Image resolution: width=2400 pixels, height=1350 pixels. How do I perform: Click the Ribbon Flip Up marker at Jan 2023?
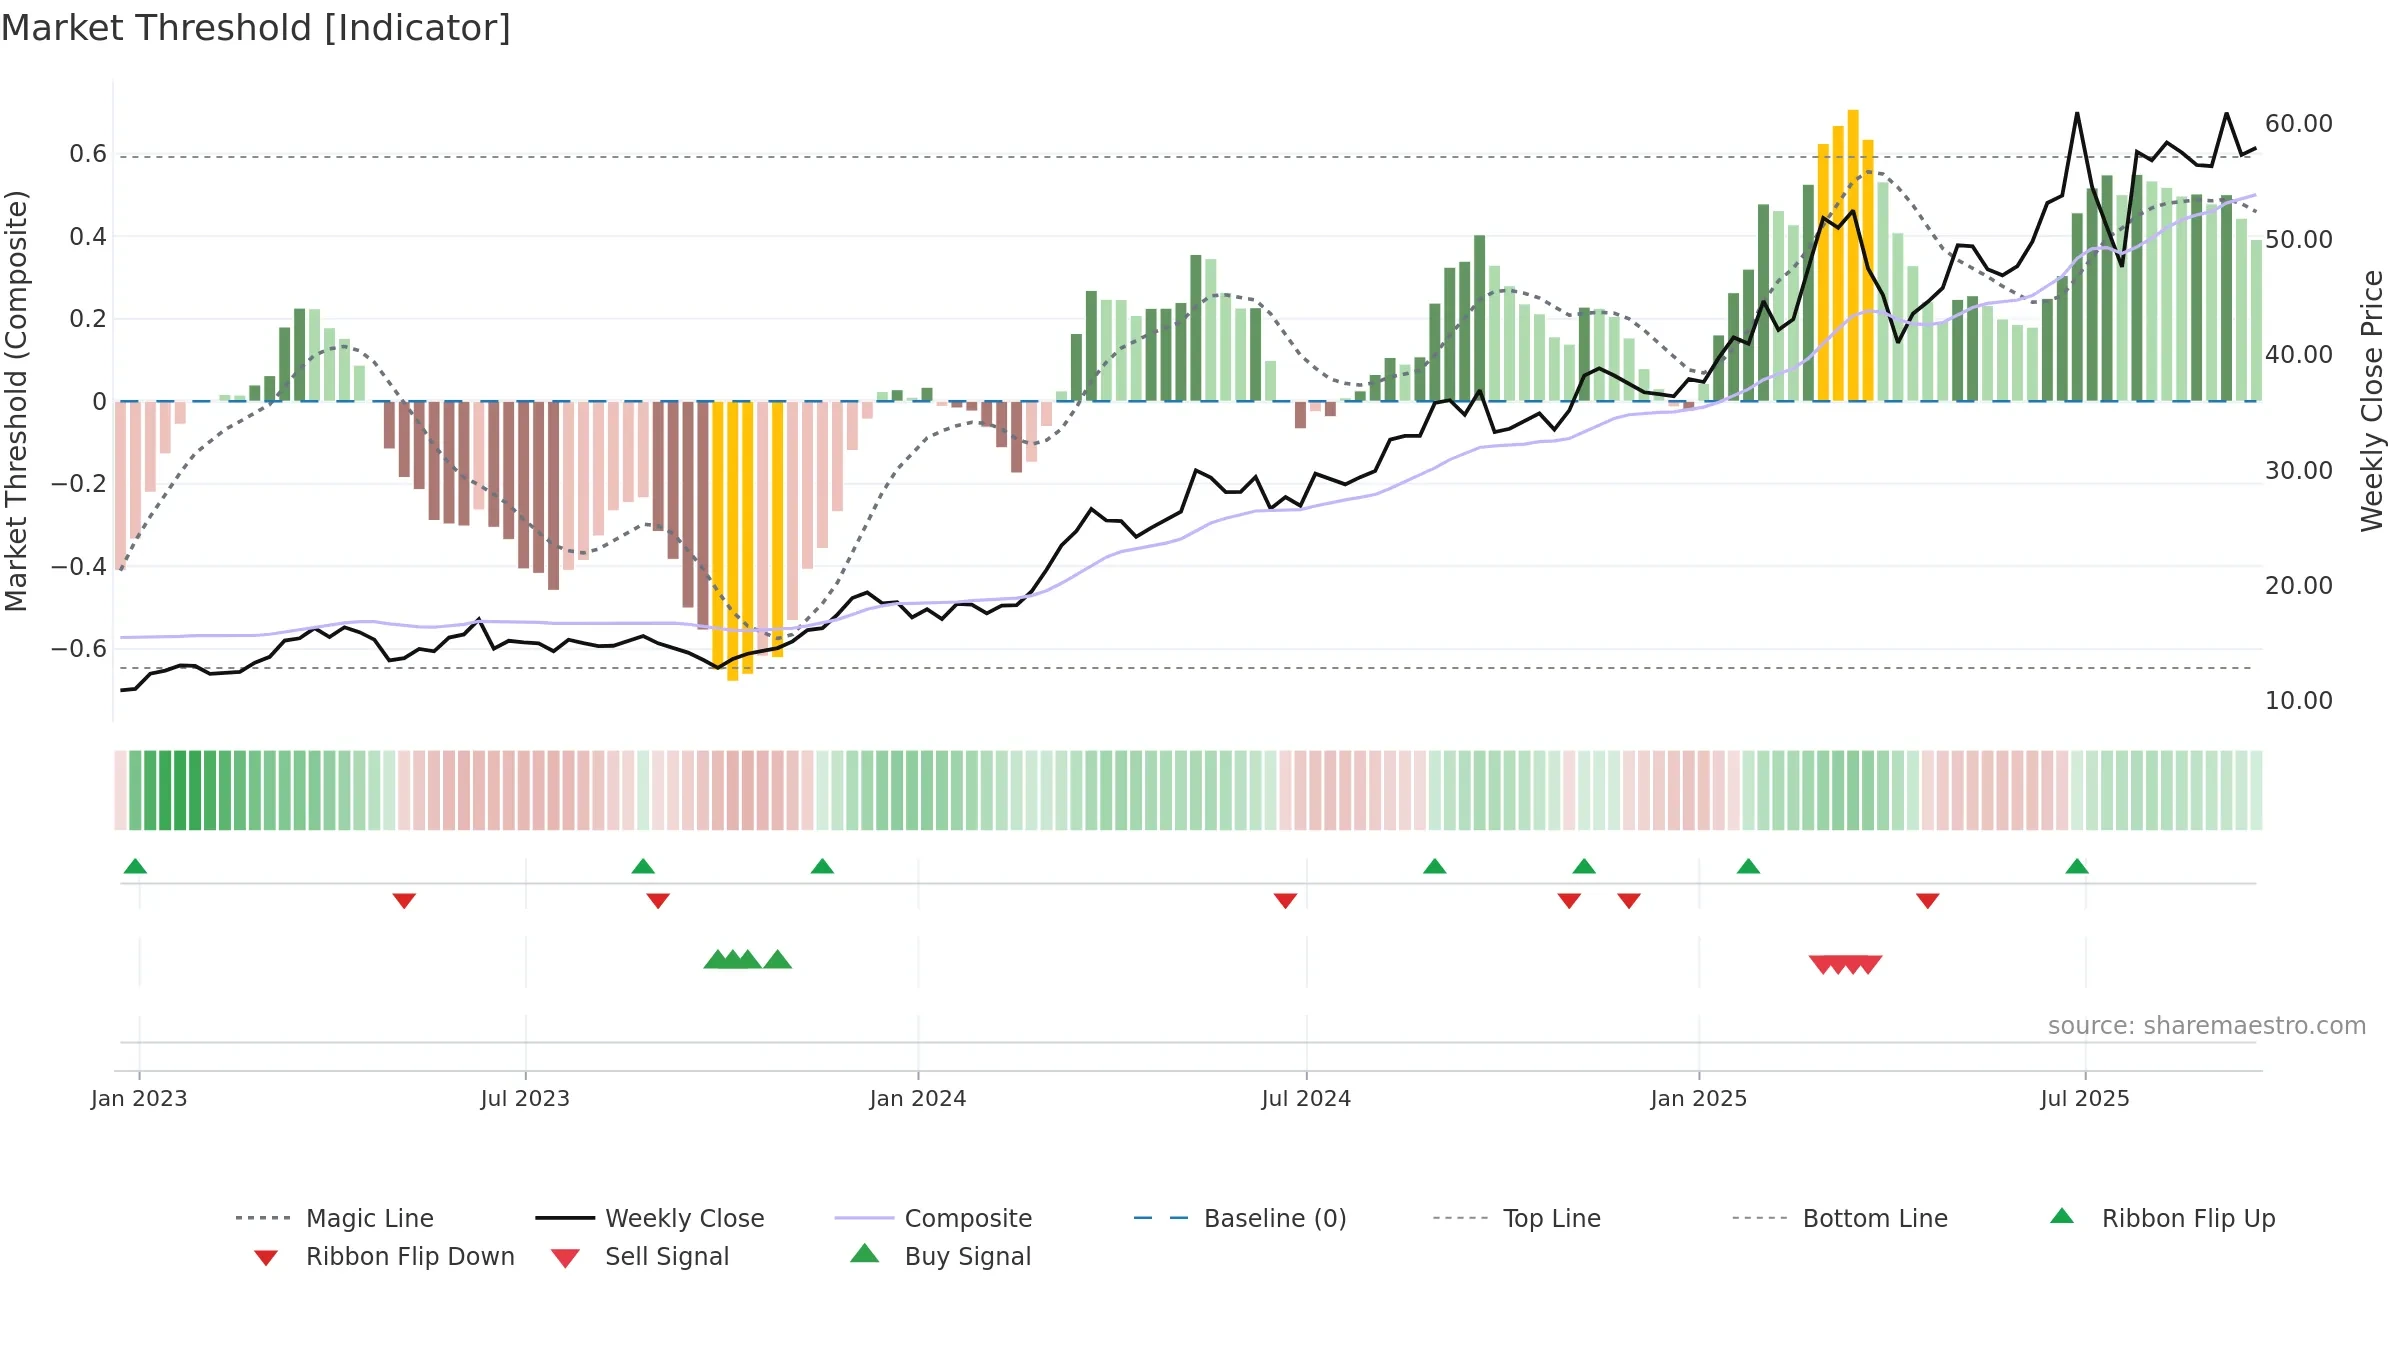coord(135,866)
